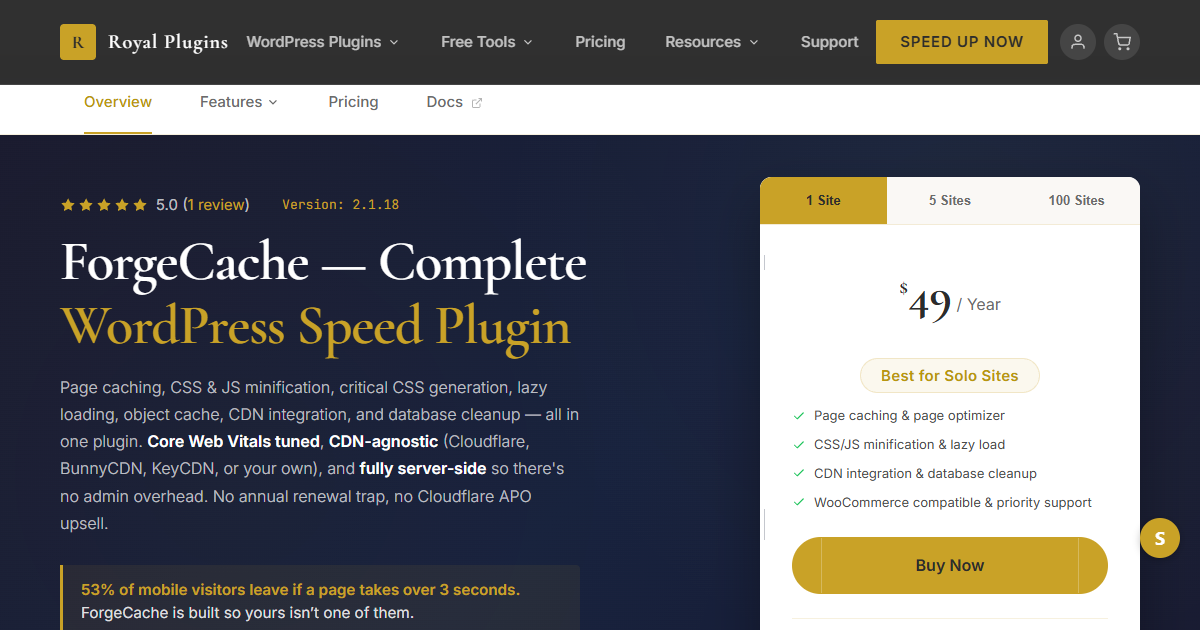Click CDN integration & database cleanup feature
Screen dimensions: 1200x630
925,474
